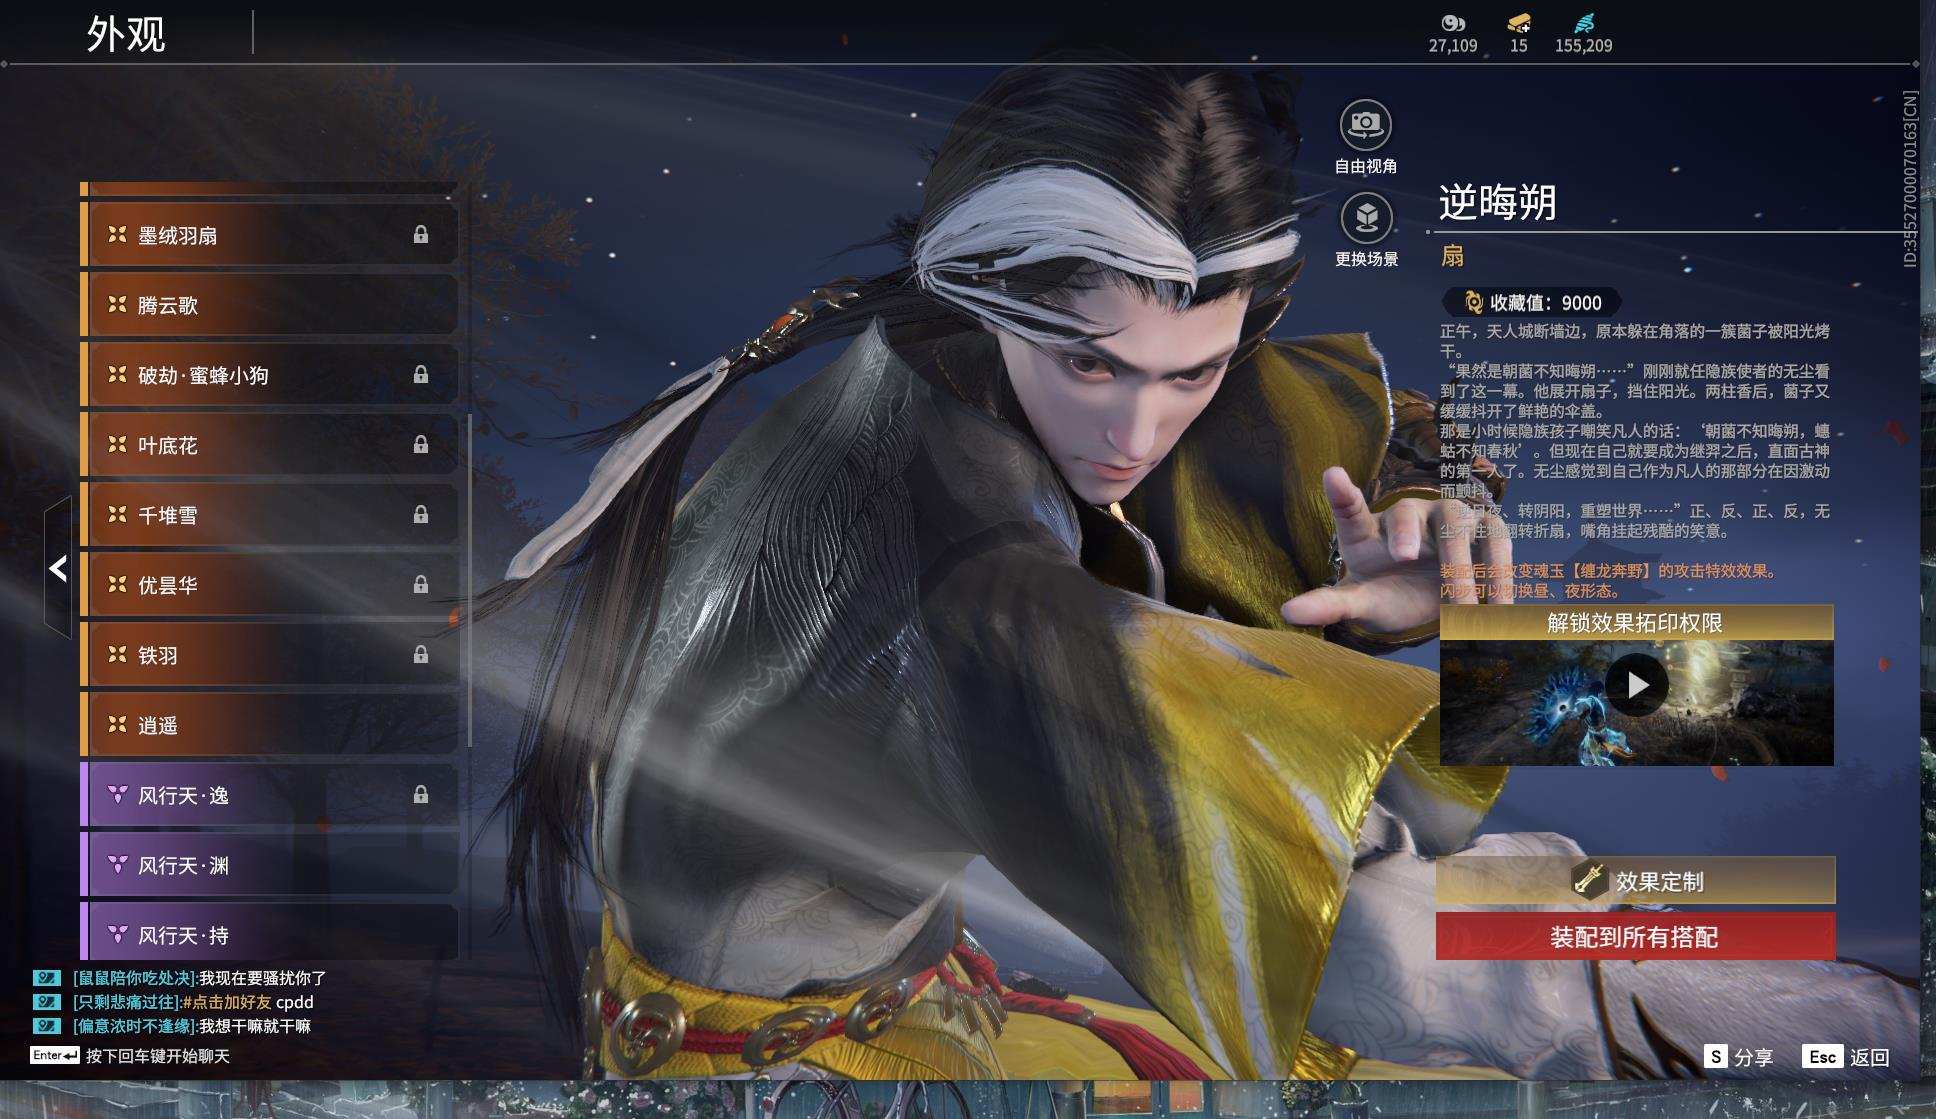
Task: Collapse the left panel with the arrow
Action: 58,568
